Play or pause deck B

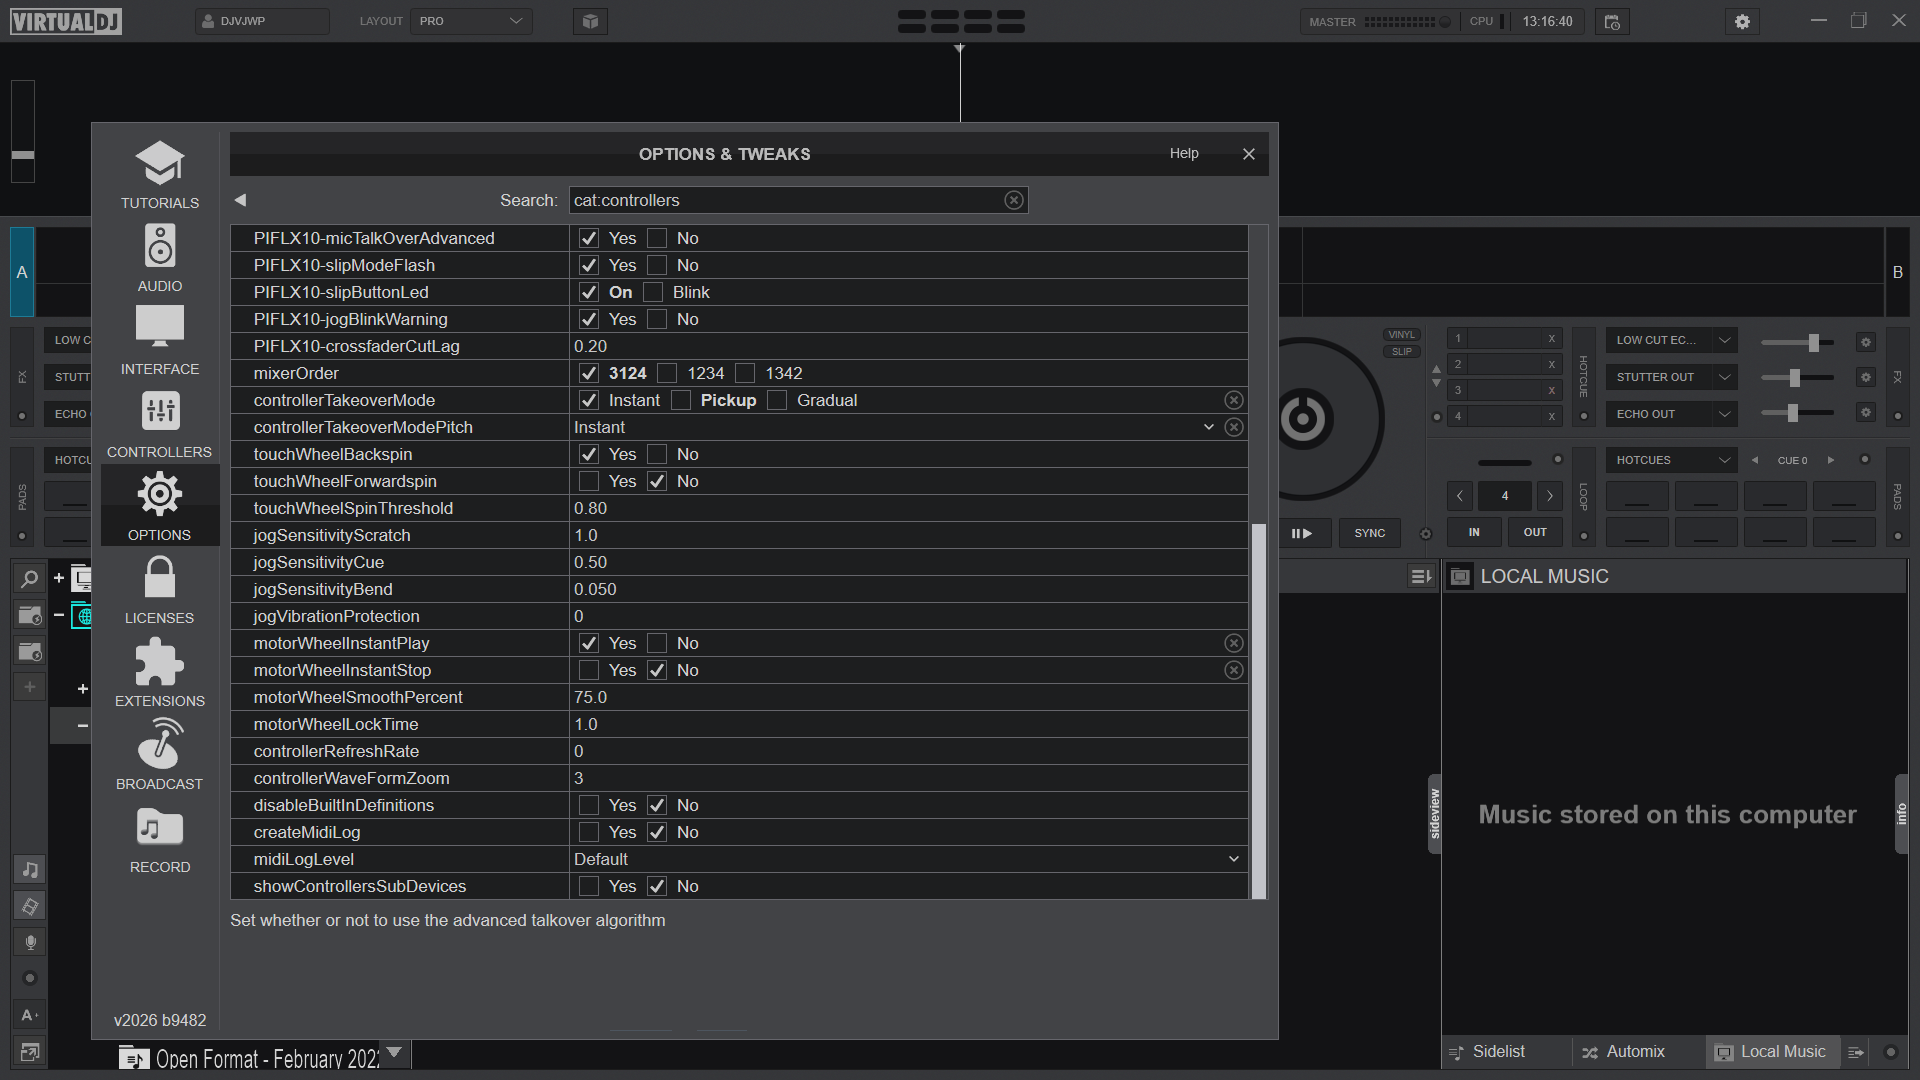[1301, 533]
